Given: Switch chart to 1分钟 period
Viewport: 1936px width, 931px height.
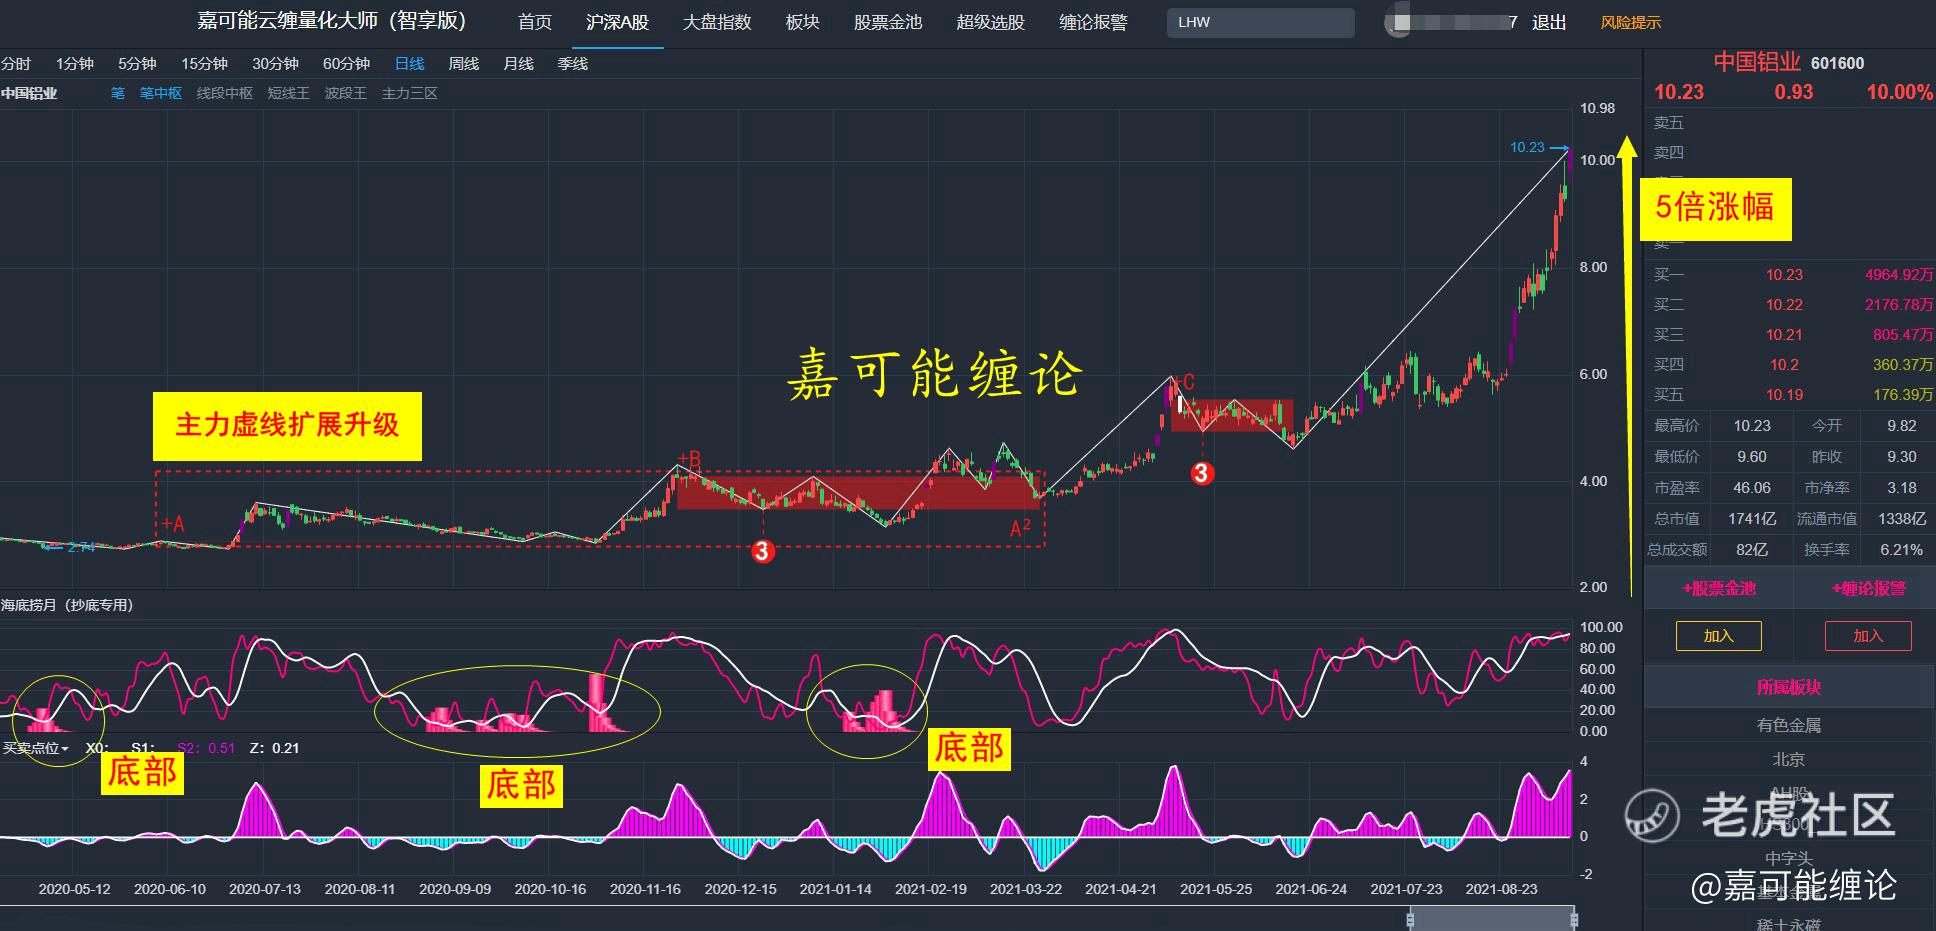Looking at the screenshot, I should [75, 64].
